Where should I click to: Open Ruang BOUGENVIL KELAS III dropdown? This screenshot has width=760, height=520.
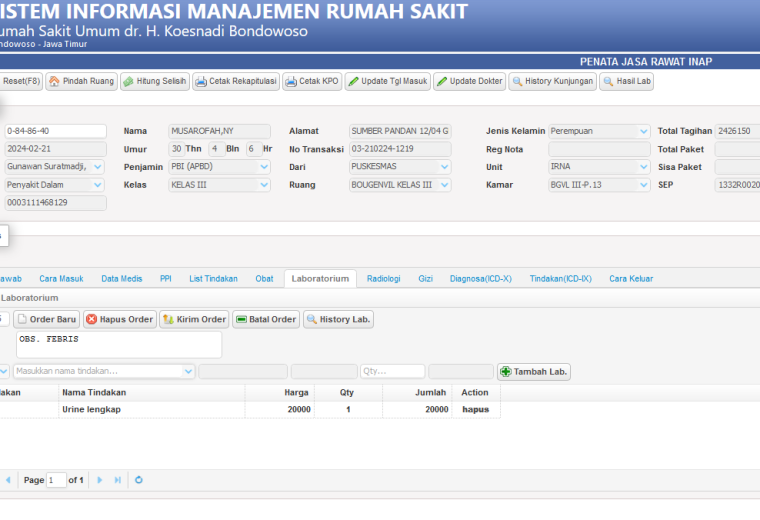[x=444, y=185]
